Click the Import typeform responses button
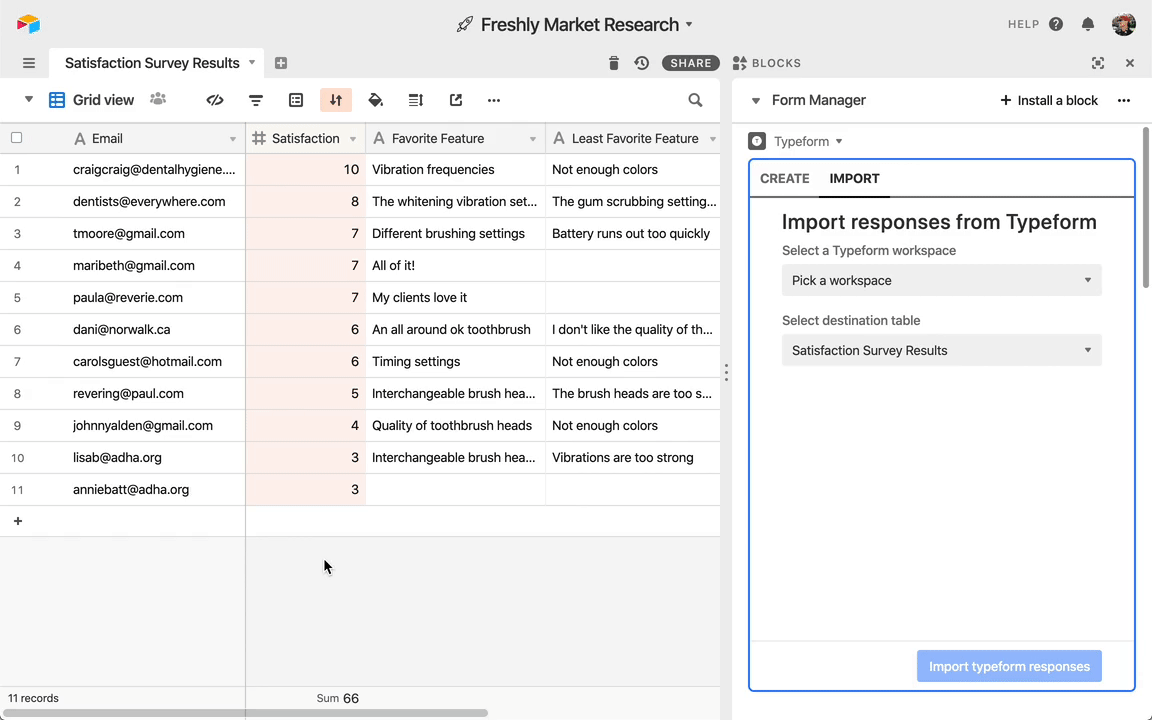Screen dimensions: 1152x720 pos(1009,666)
